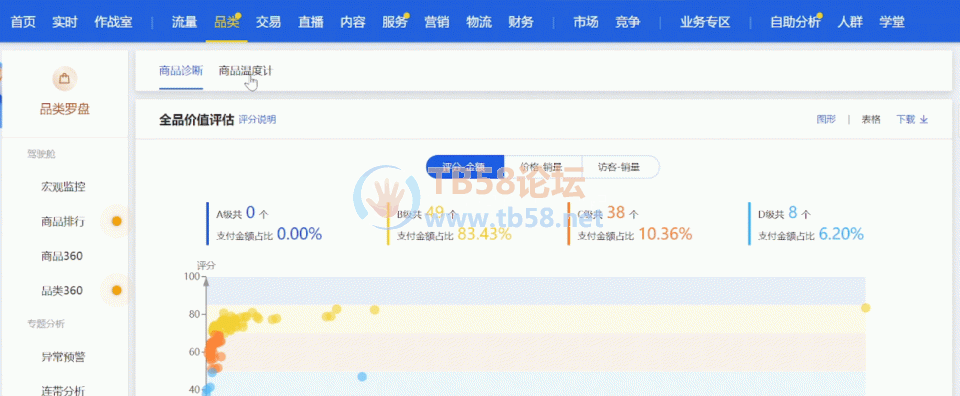This screenshot has width=960, height=396.
Task: Open the 竞争 navigation item
Action: click(628, 23)
